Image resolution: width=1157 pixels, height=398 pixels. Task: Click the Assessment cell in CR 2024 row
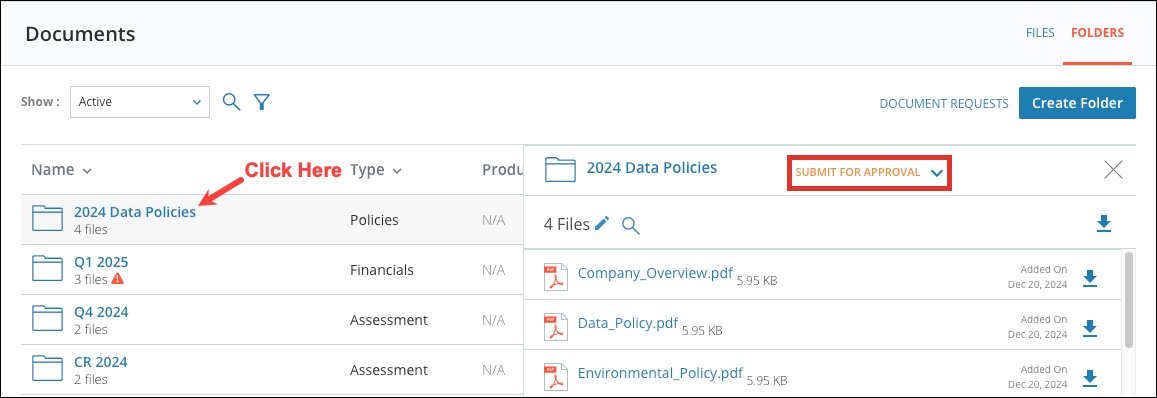389,370
